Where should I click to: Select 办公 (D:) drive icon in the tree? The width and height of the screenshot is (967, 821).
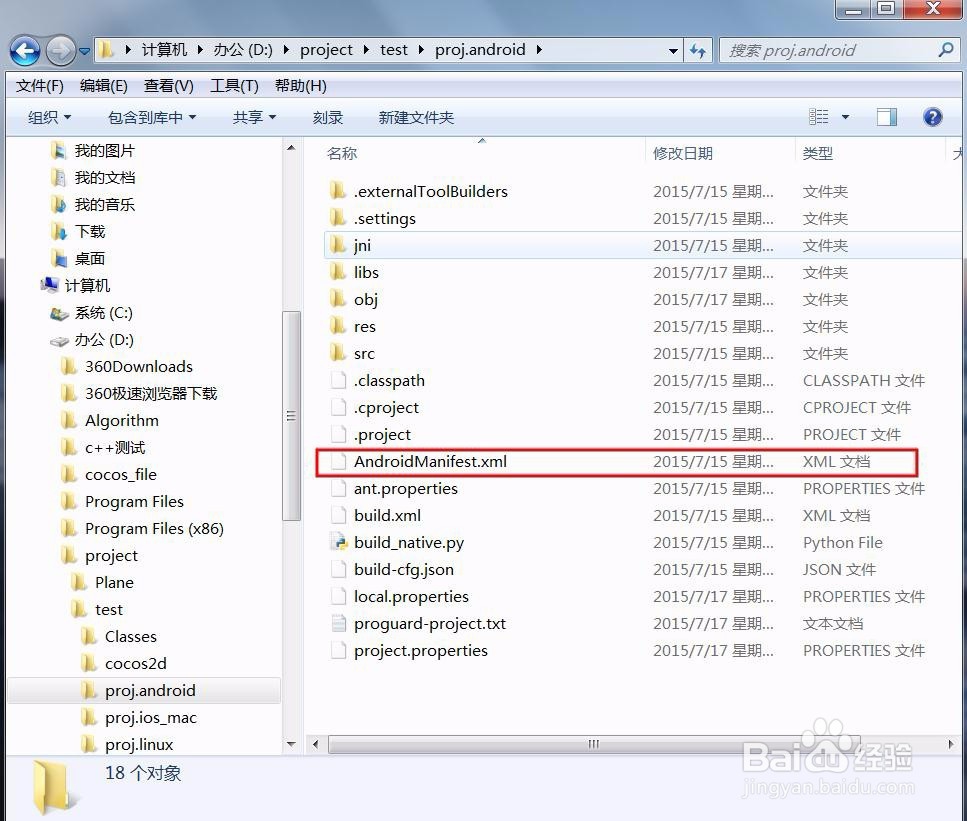(59, 340)
